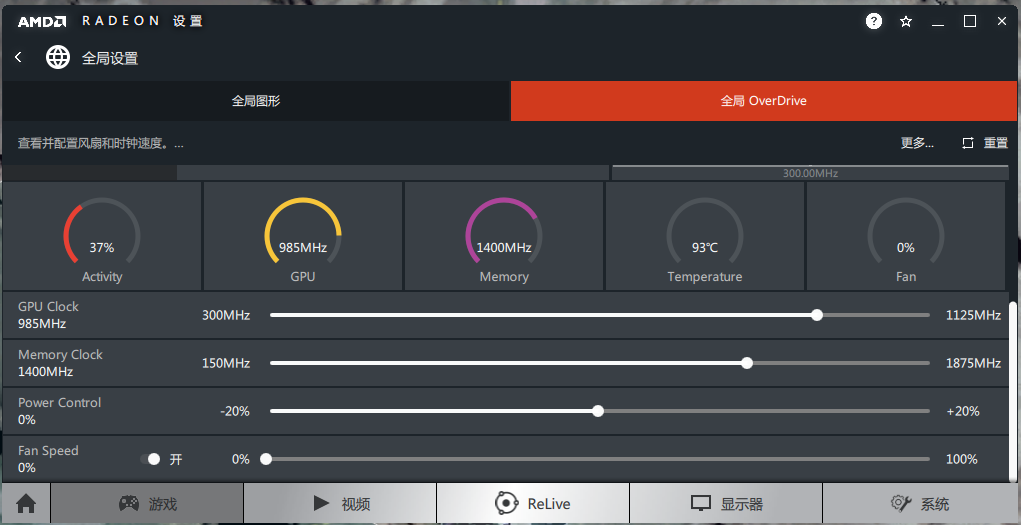Open the 更多... menu

point(917,143)
